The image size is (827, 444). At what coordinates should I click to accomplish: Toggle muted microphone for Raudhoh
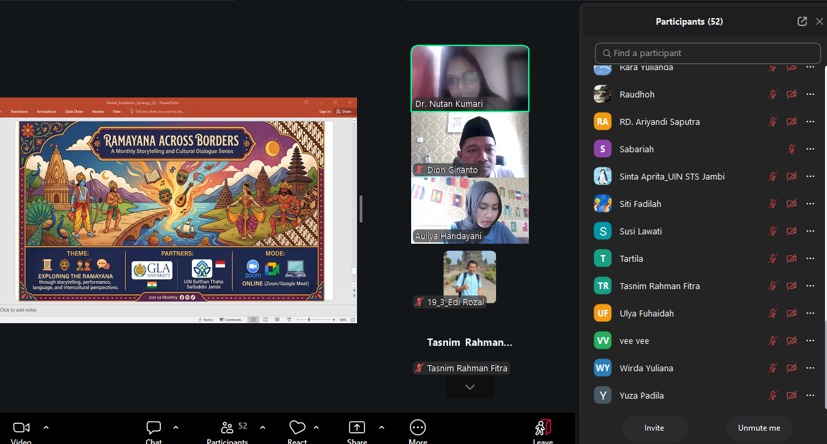[x=772, y=94]
